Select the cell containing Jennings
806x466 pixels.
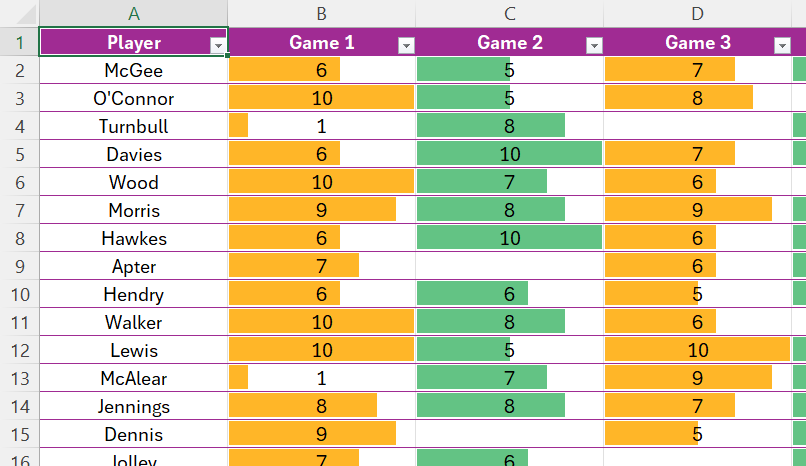tap(134, 407)
